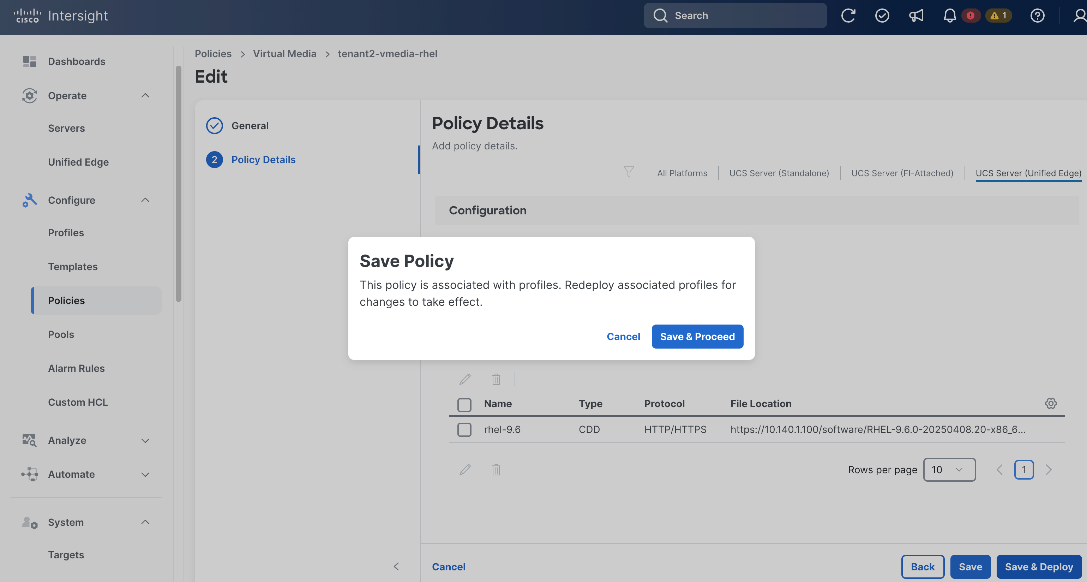Open Profiles in the sidebar
The width and height of the screenshot is (1087, 582).
[x=66, y=233]
